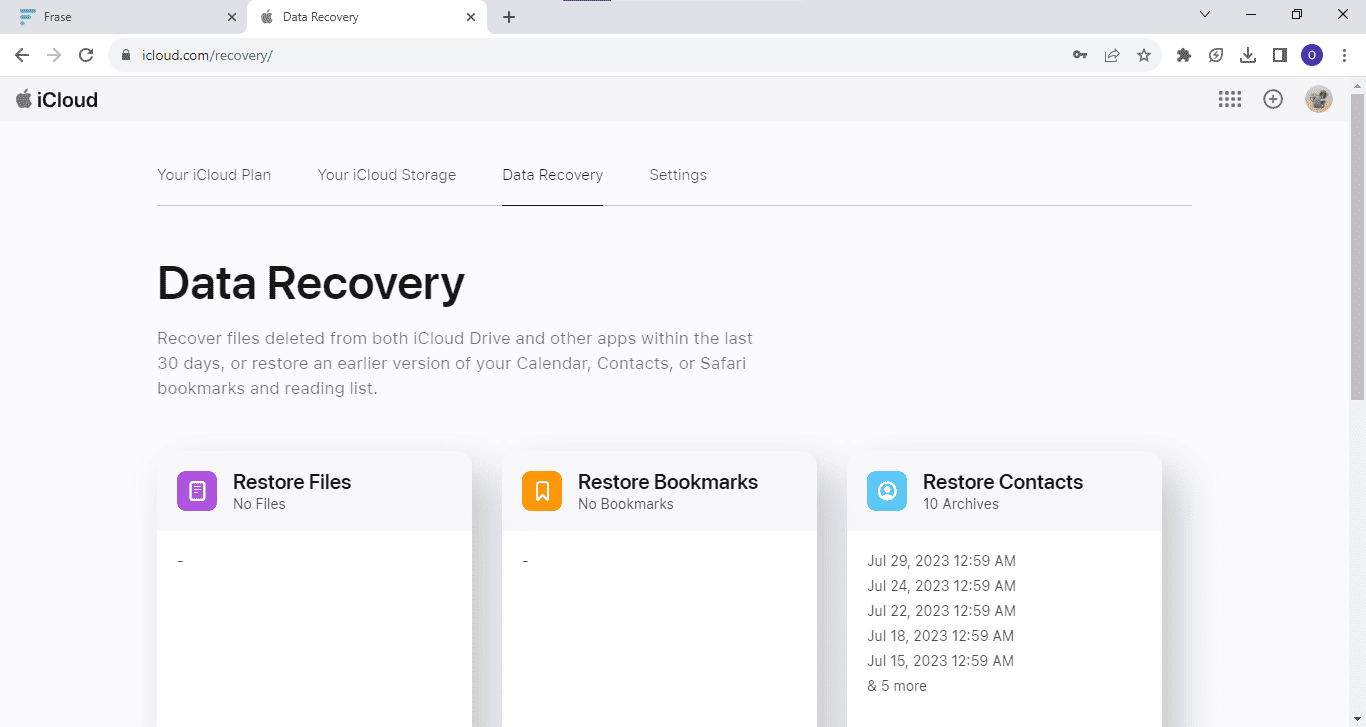
Task: Click the orange Restore Bookmarks icon
Action: pos(542,491)
